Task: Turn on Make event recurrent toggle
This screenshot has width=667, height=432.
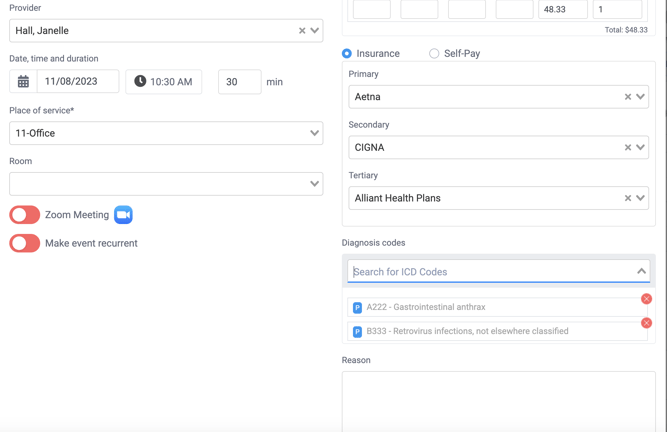Action: point(25,243)
